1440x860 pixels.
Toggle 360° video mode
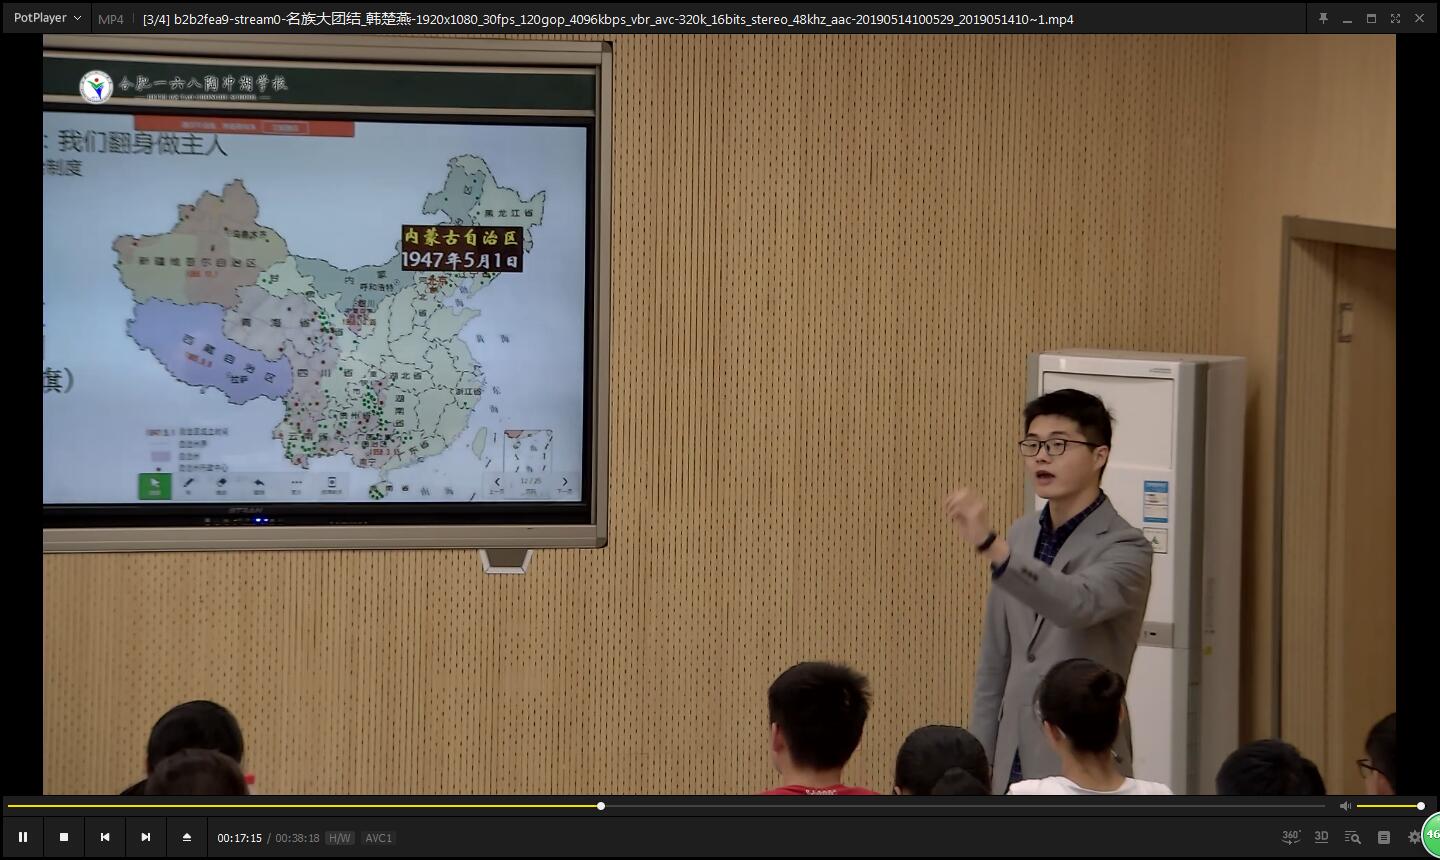pos(1291,837)
